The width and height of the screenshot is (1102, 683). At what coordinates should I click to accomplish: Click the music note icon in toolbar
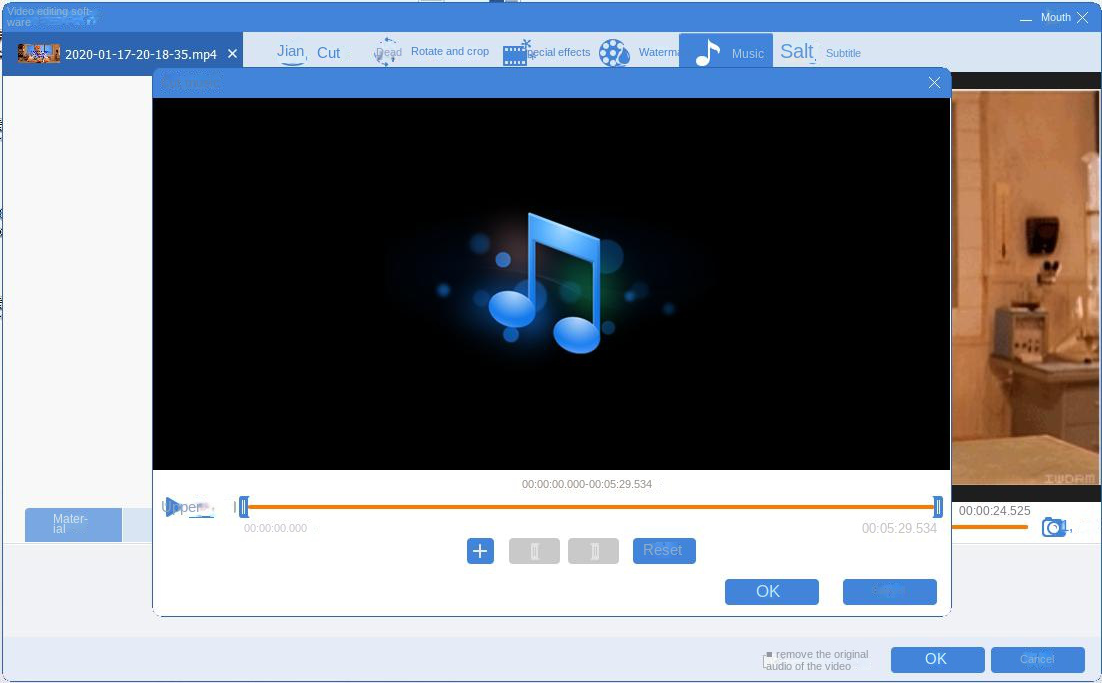click(x=707, y=53)
